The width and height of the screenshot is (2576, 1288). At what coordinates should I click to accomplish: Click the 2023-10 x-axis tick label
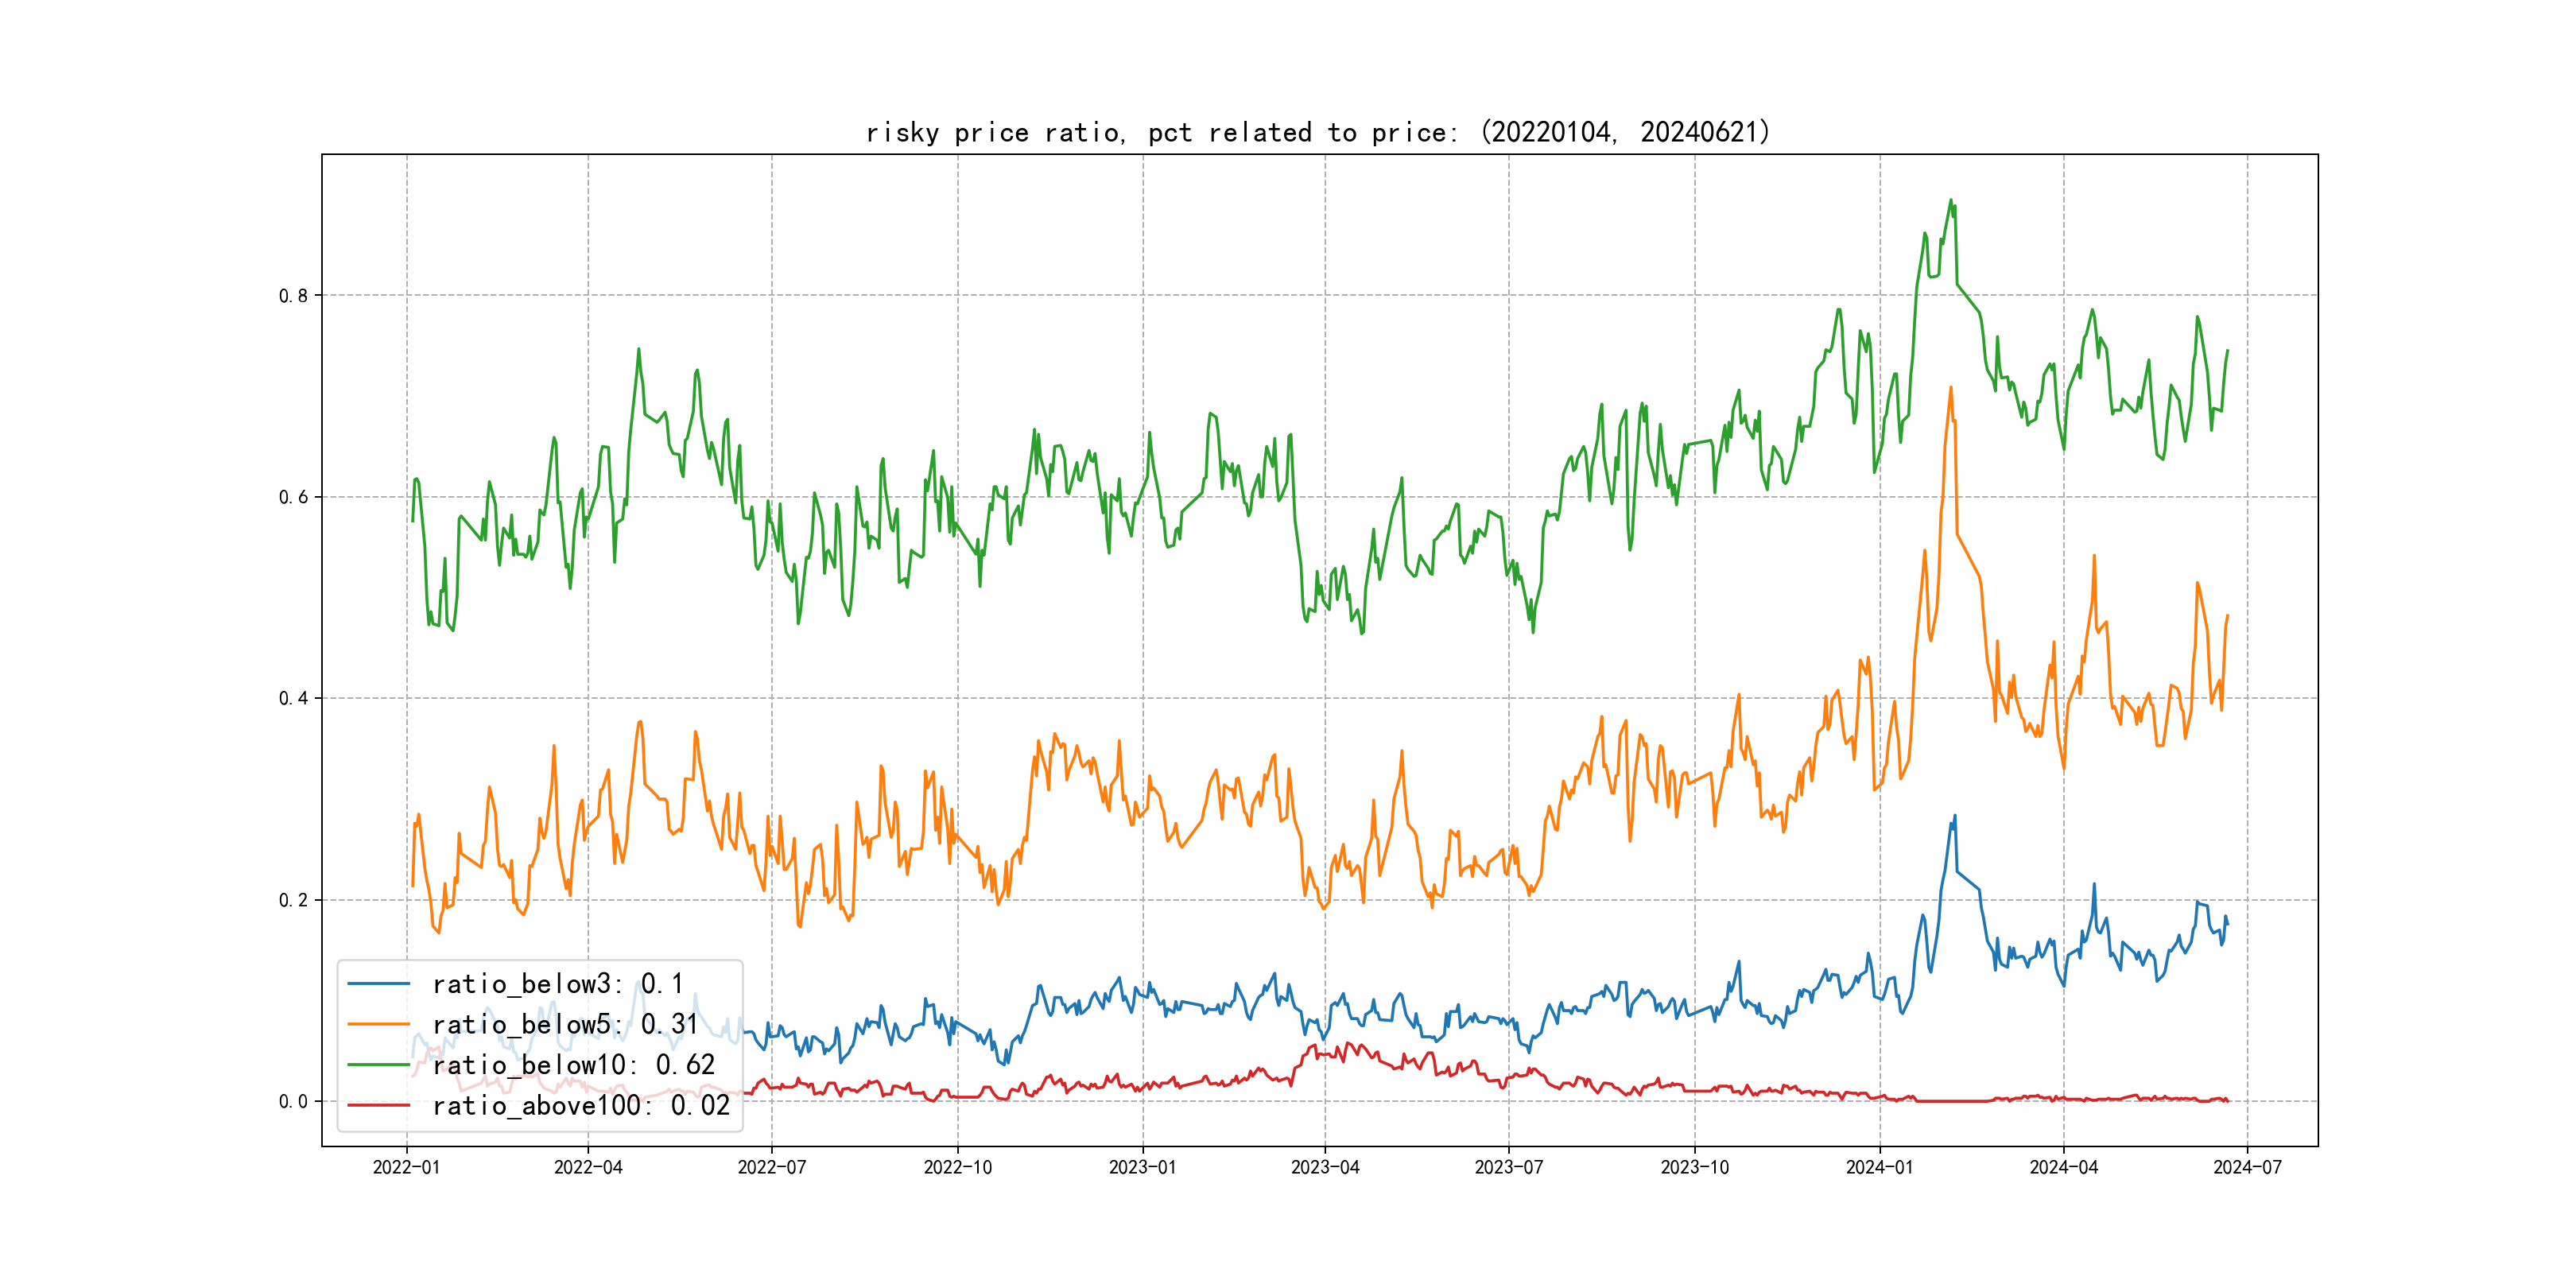(x=1694, y=1167)
